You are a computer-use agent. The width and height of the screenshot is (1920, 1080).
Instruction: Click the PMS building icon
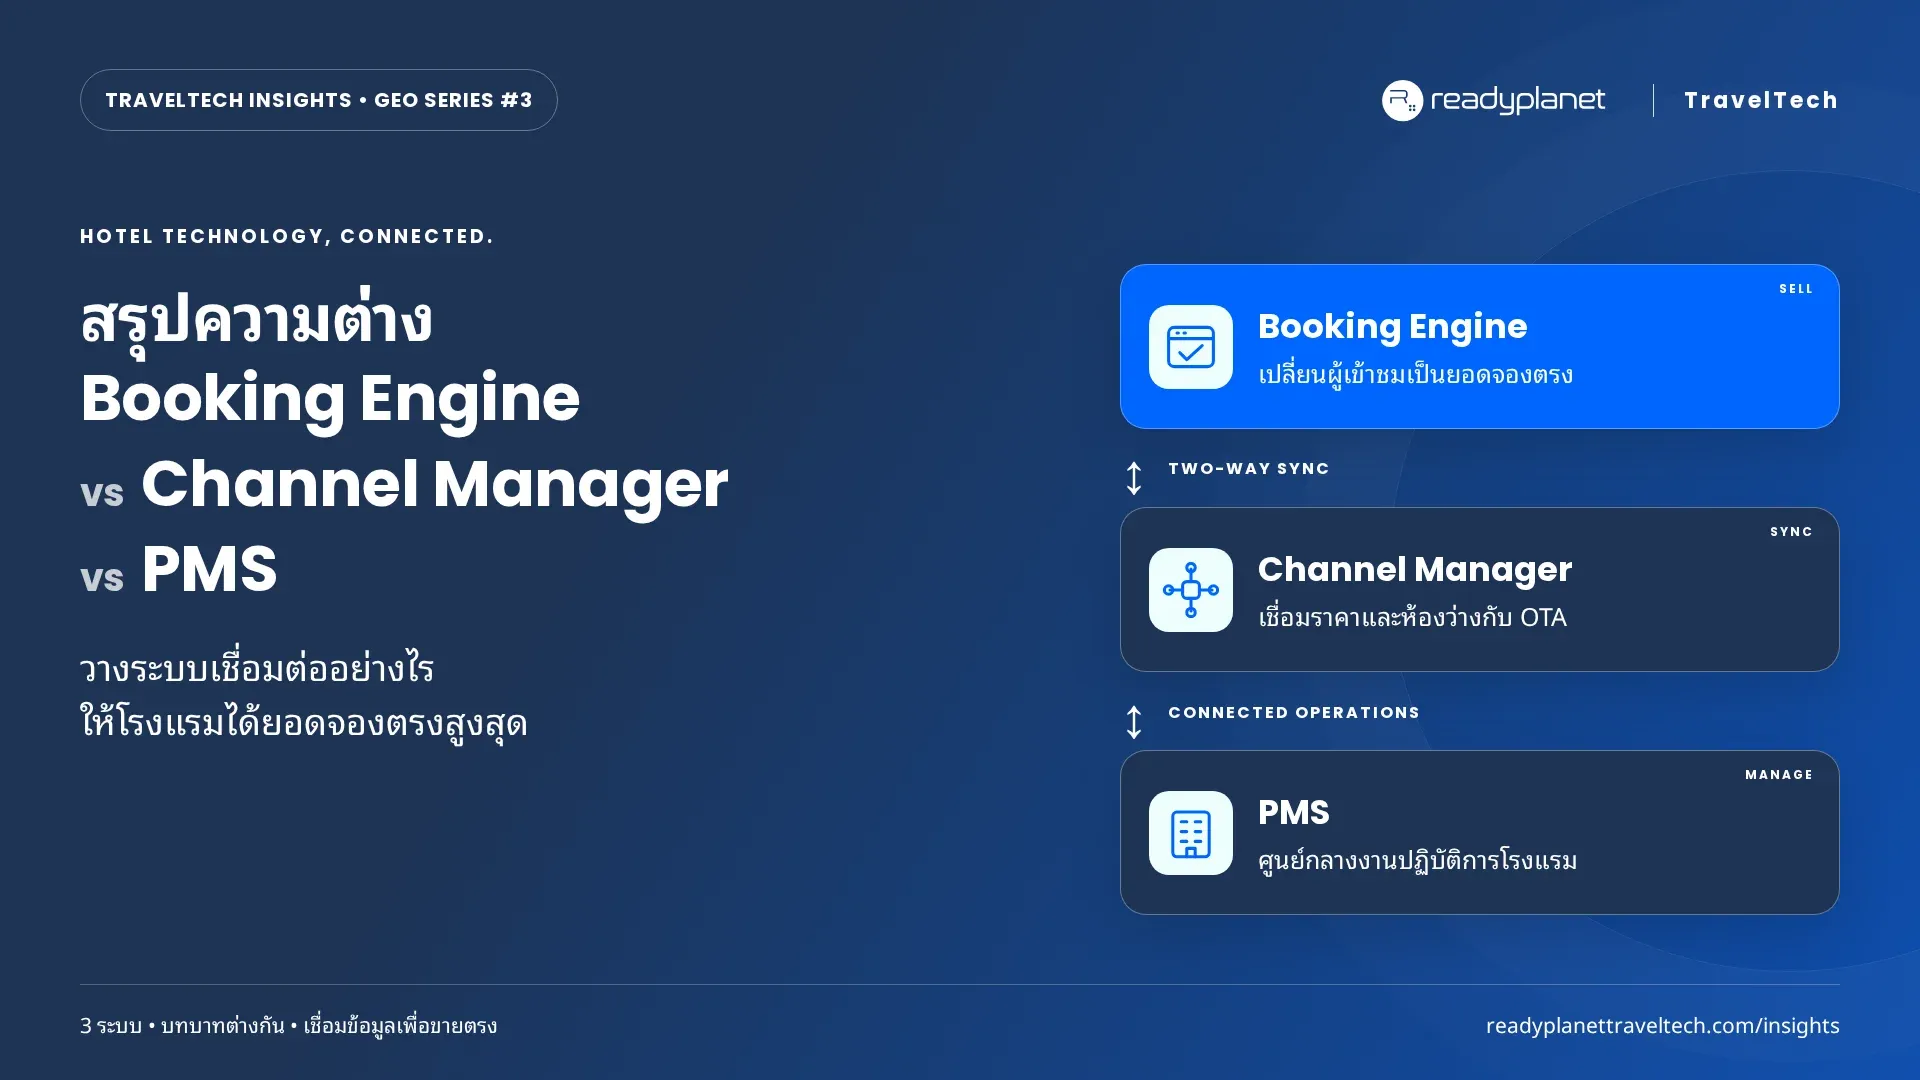tap(1190, 833)
